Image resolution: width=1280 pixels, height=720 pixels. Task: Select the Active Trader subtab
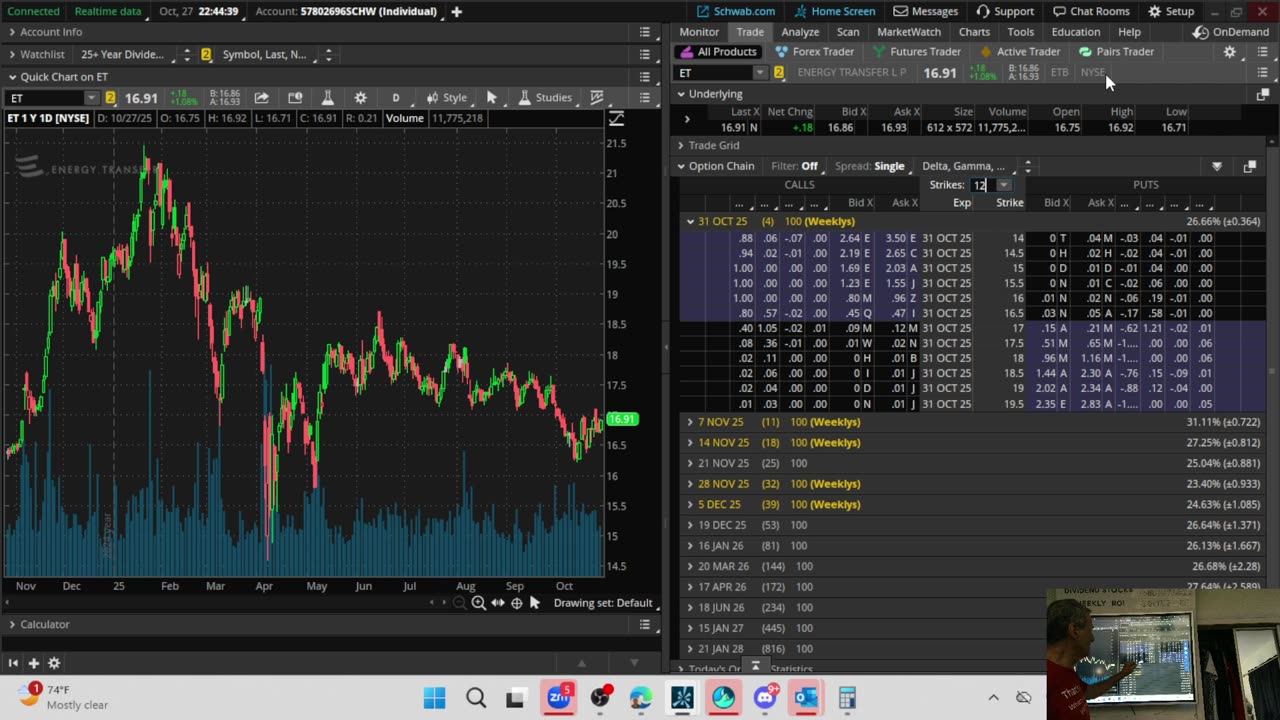coord(1020,52)
